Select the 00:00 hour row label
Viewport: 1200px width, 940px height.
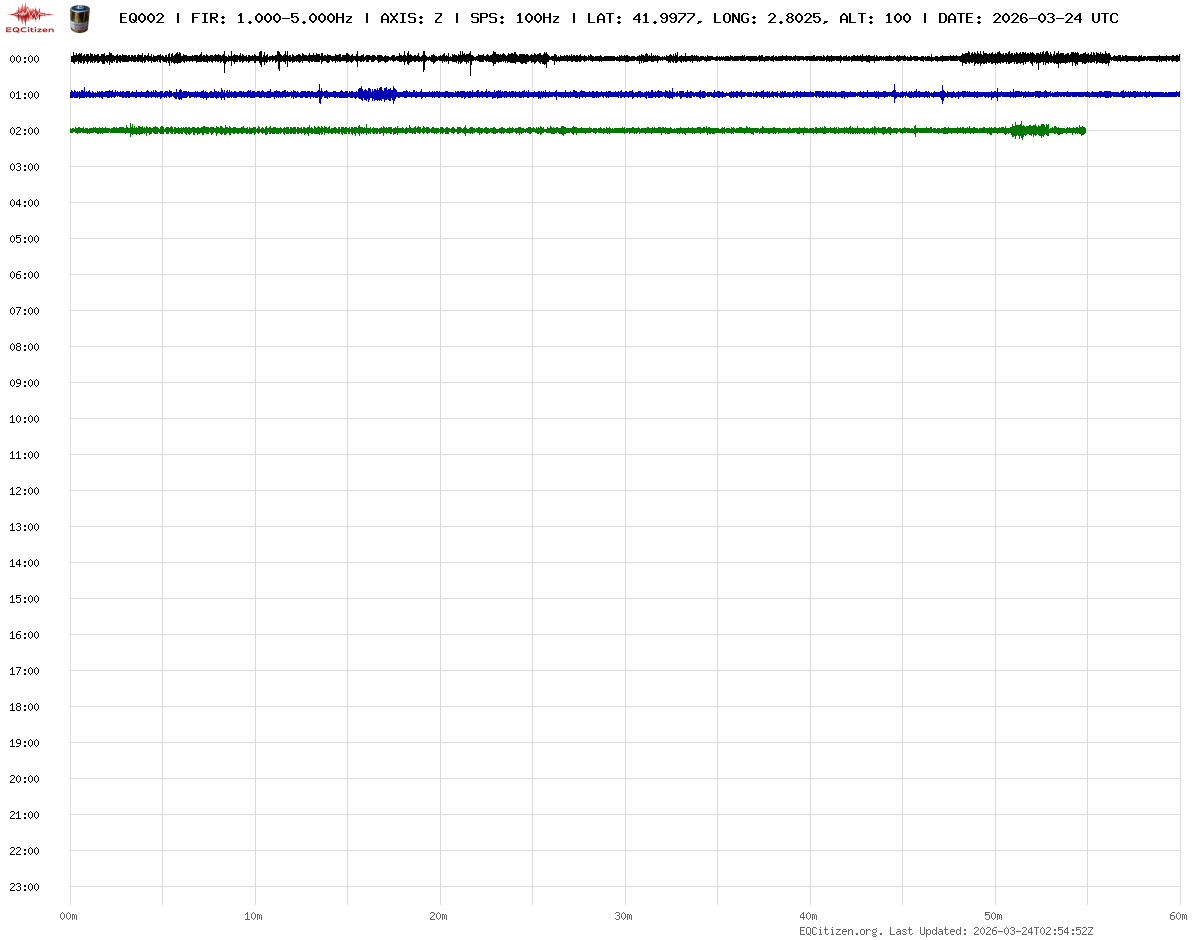[x=24, y=59]
